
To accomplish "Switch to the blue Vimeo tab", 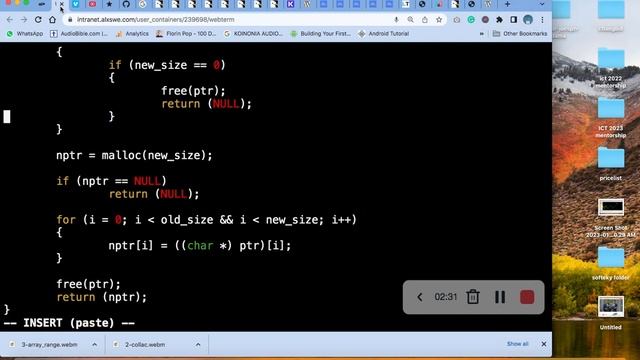I will click(76, 4).
